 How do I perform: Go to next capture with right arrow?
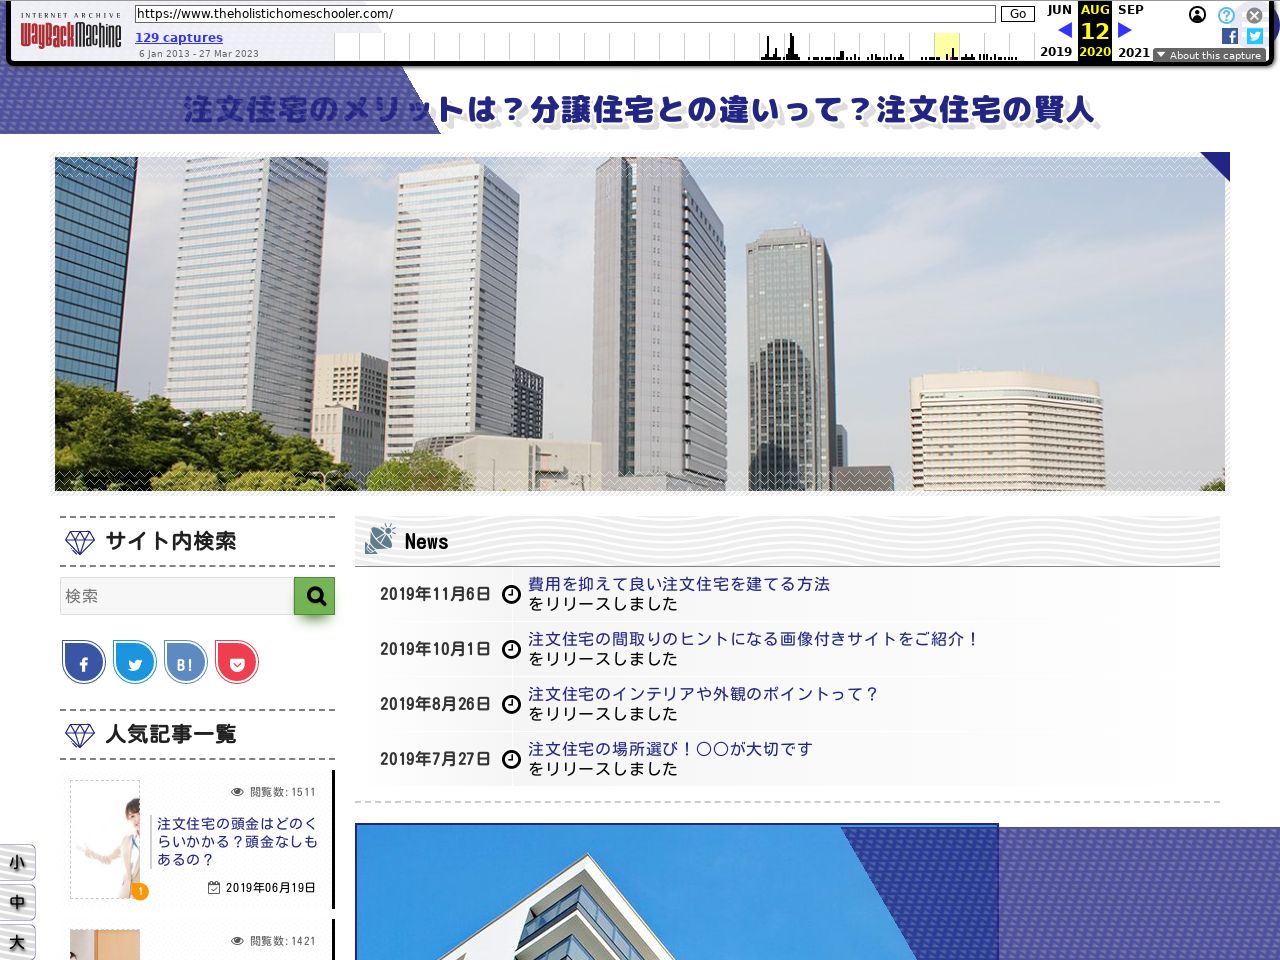coord(1125,30)
